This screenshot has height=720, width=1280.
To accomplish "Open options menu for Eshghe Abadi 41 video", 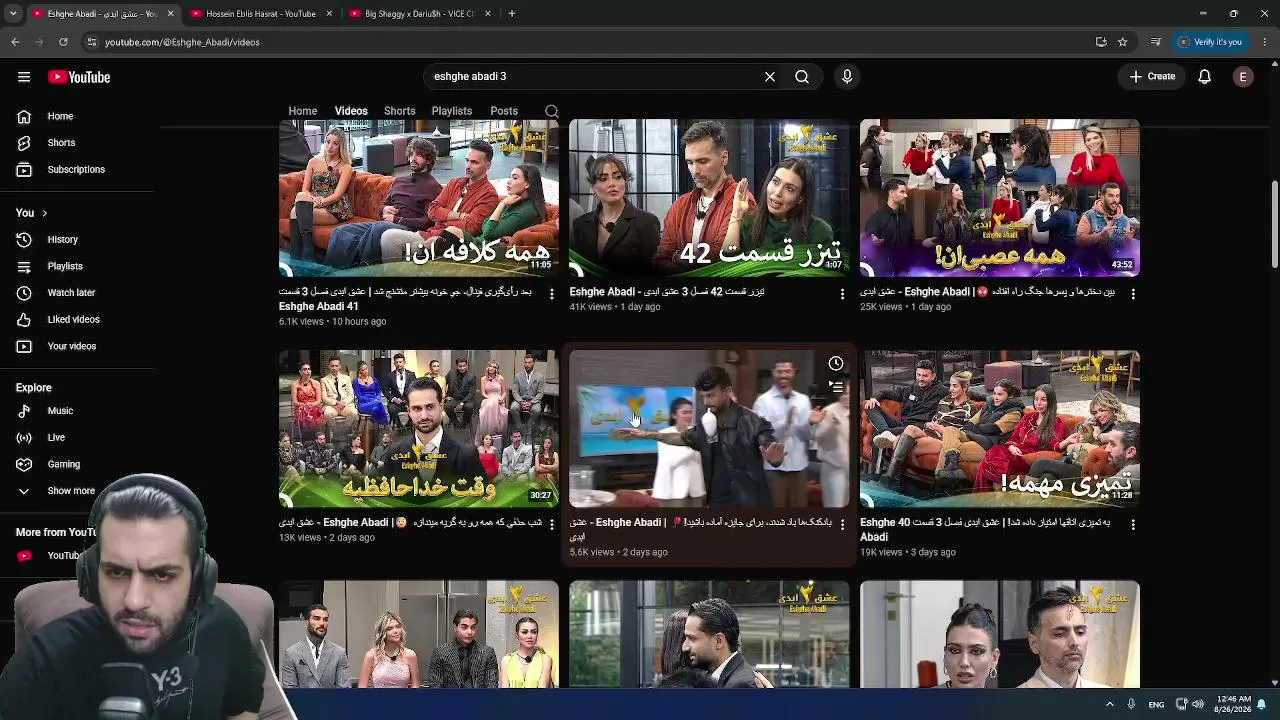I will point(551,294).
